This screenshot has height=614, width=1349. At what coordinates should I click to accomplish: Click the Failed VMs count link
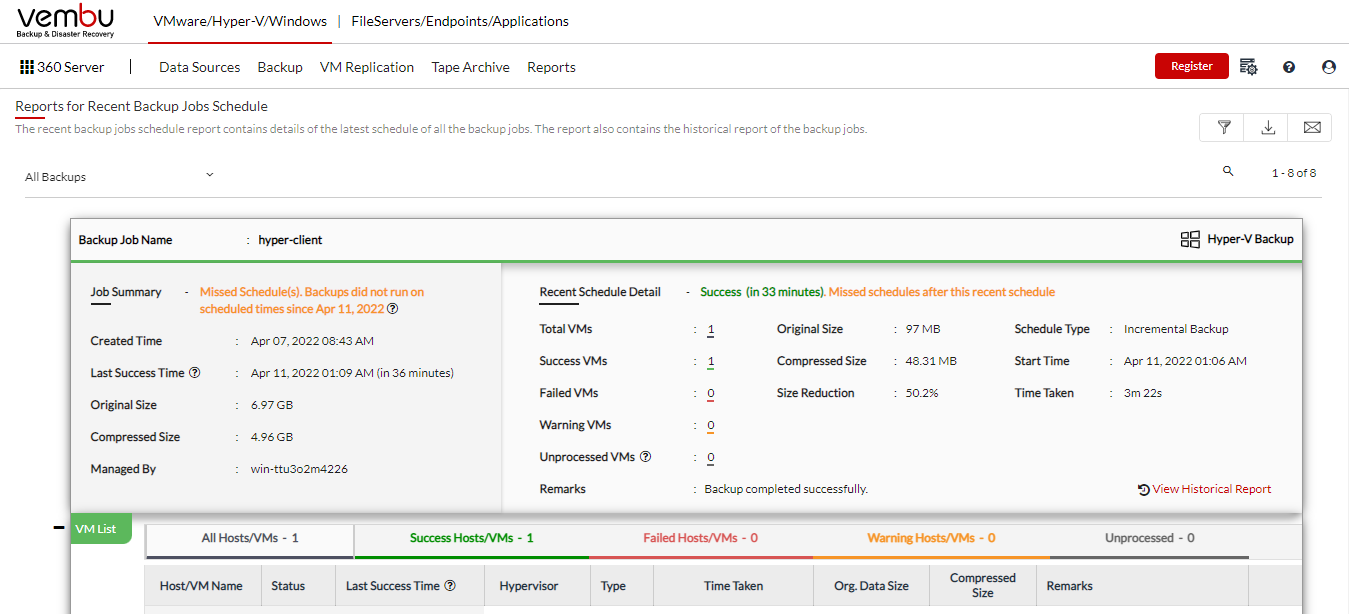(711, 394)
